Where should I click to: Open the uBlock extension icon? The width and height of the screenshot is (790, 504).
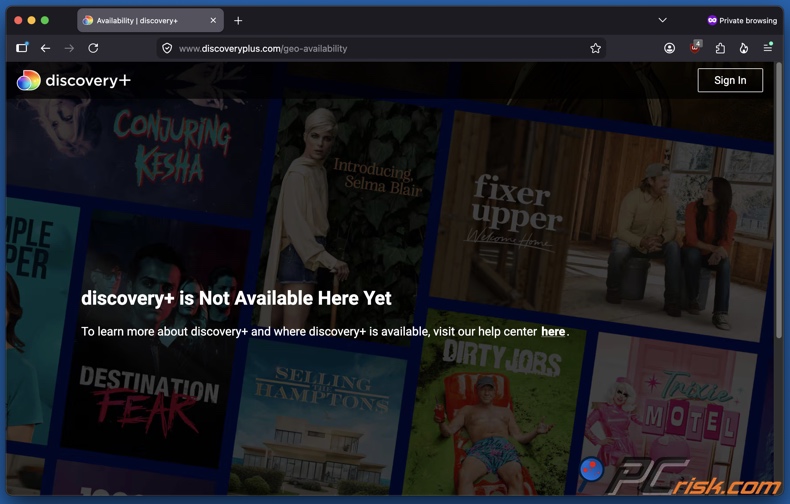coord(695,47)
